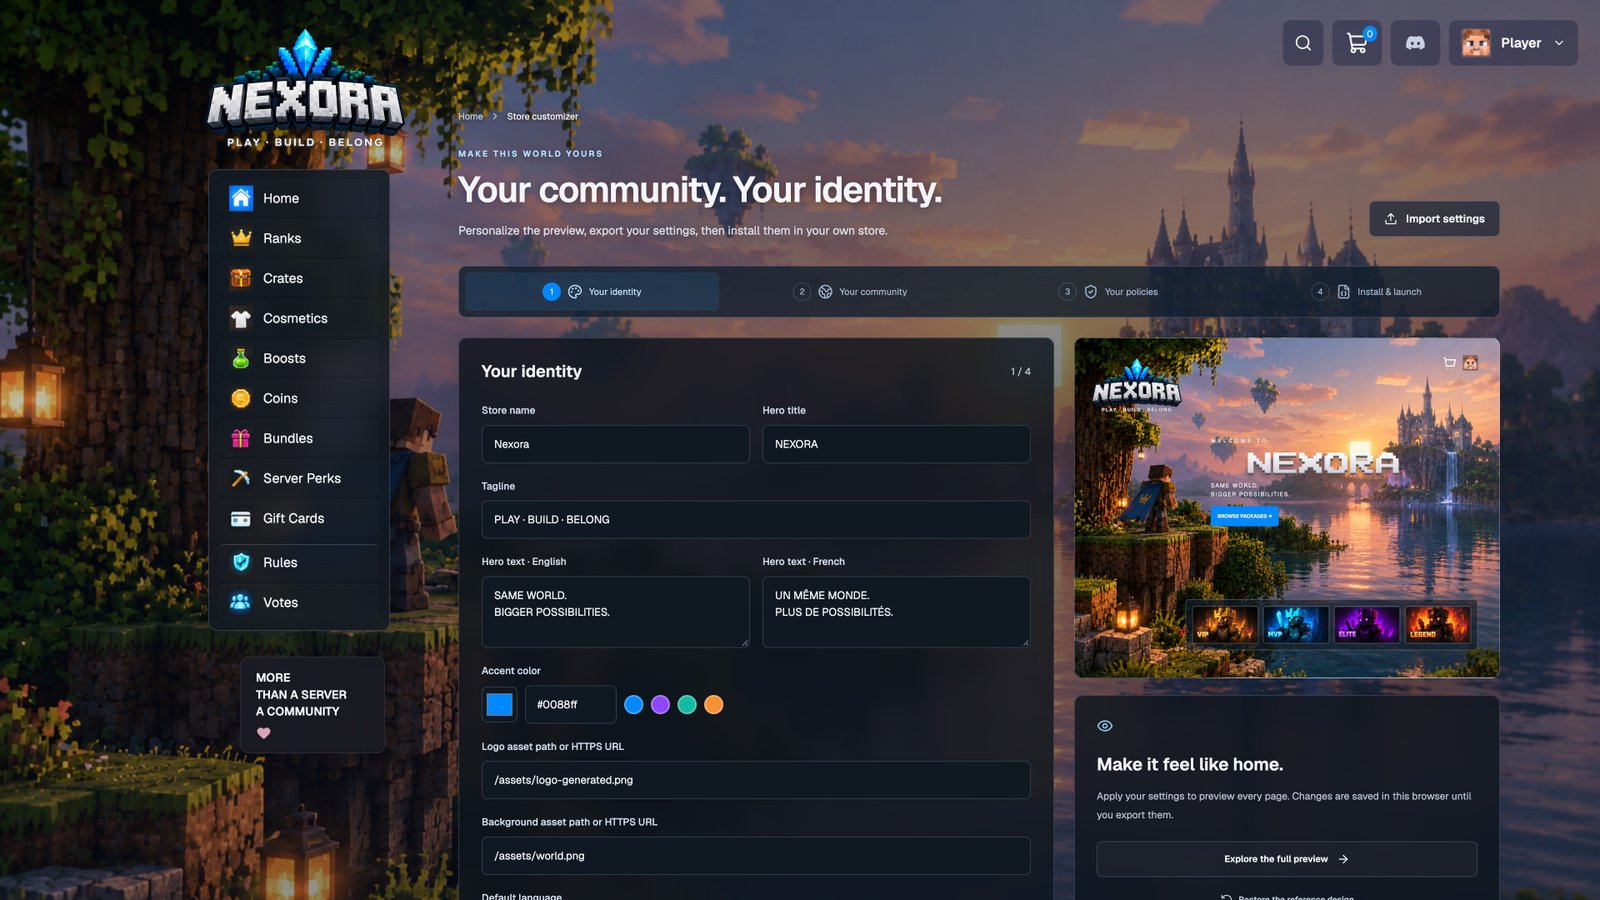
Task: Click the 1 / 4 step counter
Action: pyautogui.click(x=1020, y=372)
